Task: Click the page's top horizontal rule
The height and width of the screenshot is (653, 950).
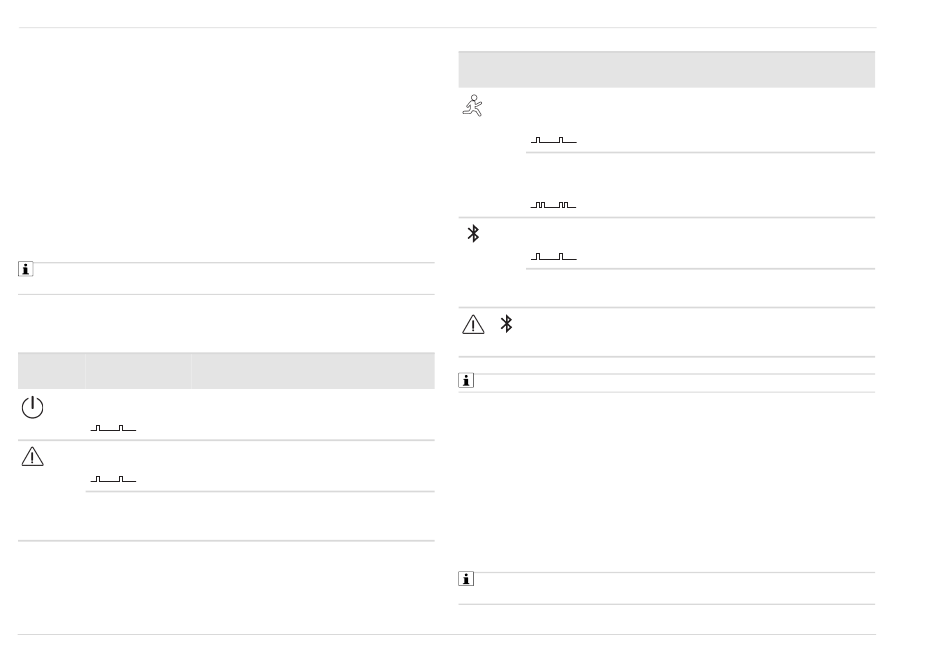Action: point(447,27)
